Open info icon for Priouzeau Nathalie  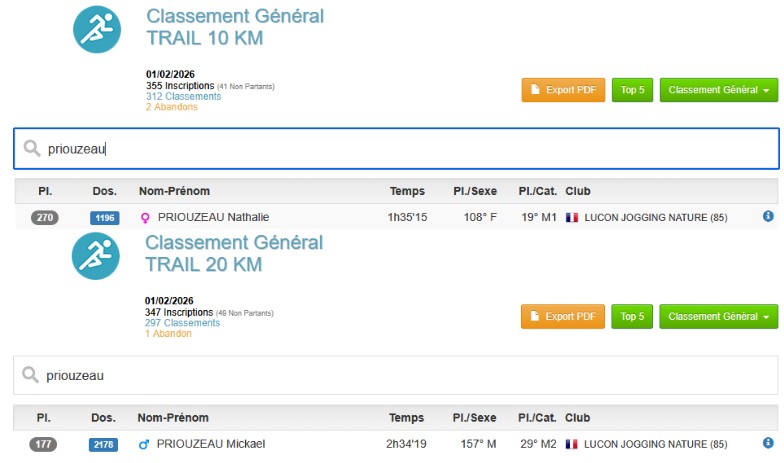[x=768, y=216]
